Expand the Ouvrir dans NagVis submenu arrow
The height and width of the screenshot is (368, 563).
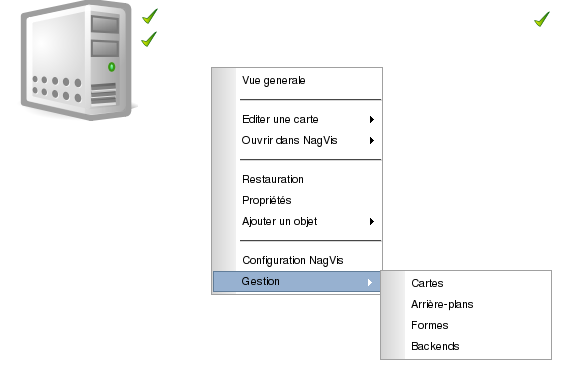(x=372, y=140)
